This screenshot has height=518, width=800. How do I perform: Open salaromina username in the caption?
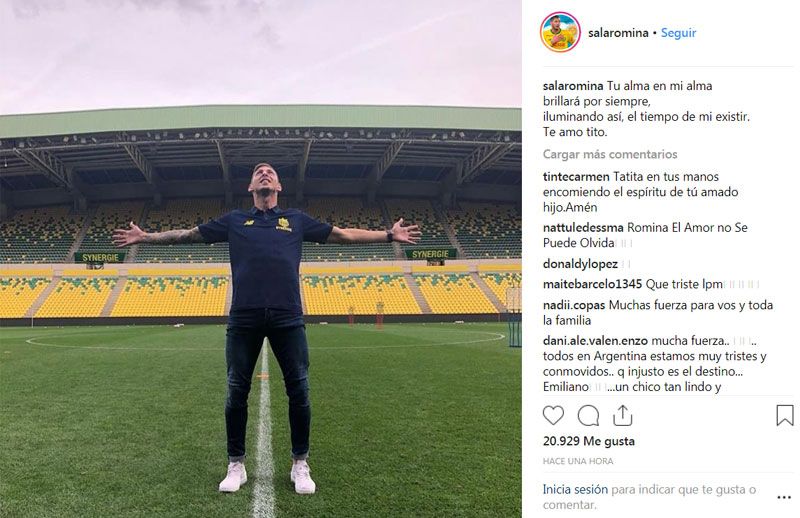point(573,86)
